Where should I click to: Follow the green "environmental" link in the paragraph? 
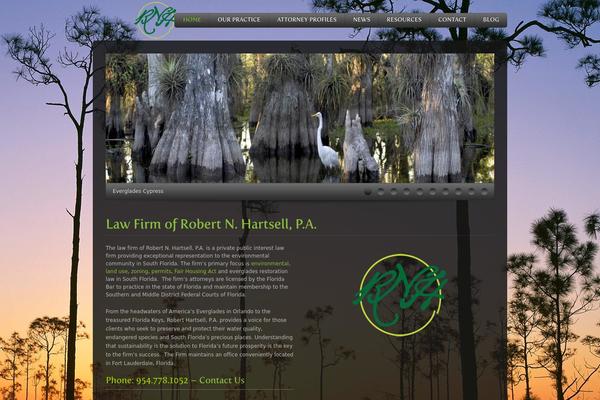click(x=270, y=263)
